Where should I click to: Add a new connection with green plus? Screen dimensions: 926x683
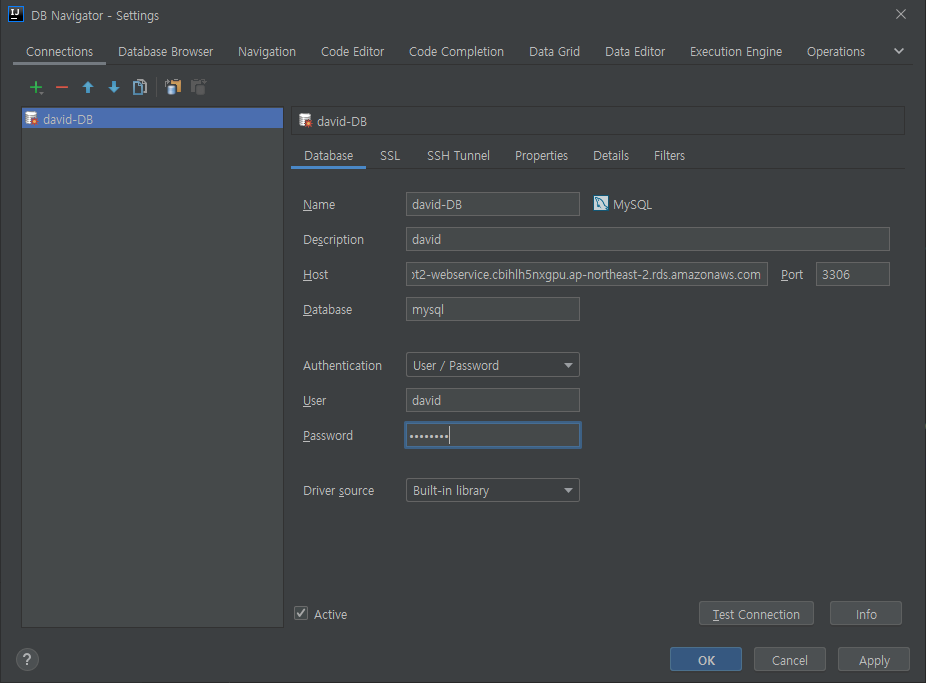pyautogui.click(x=36, y=87)
